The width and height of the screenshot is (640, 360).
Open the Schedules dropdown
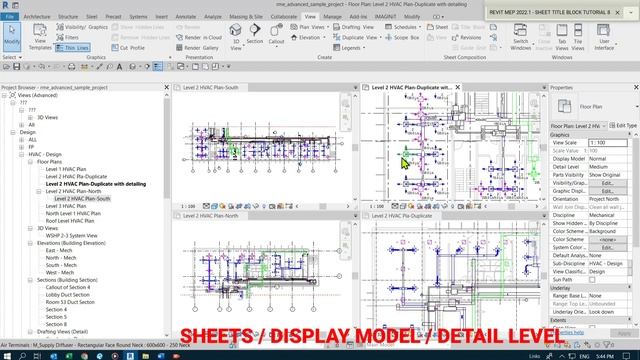click(x=403, y=27)
